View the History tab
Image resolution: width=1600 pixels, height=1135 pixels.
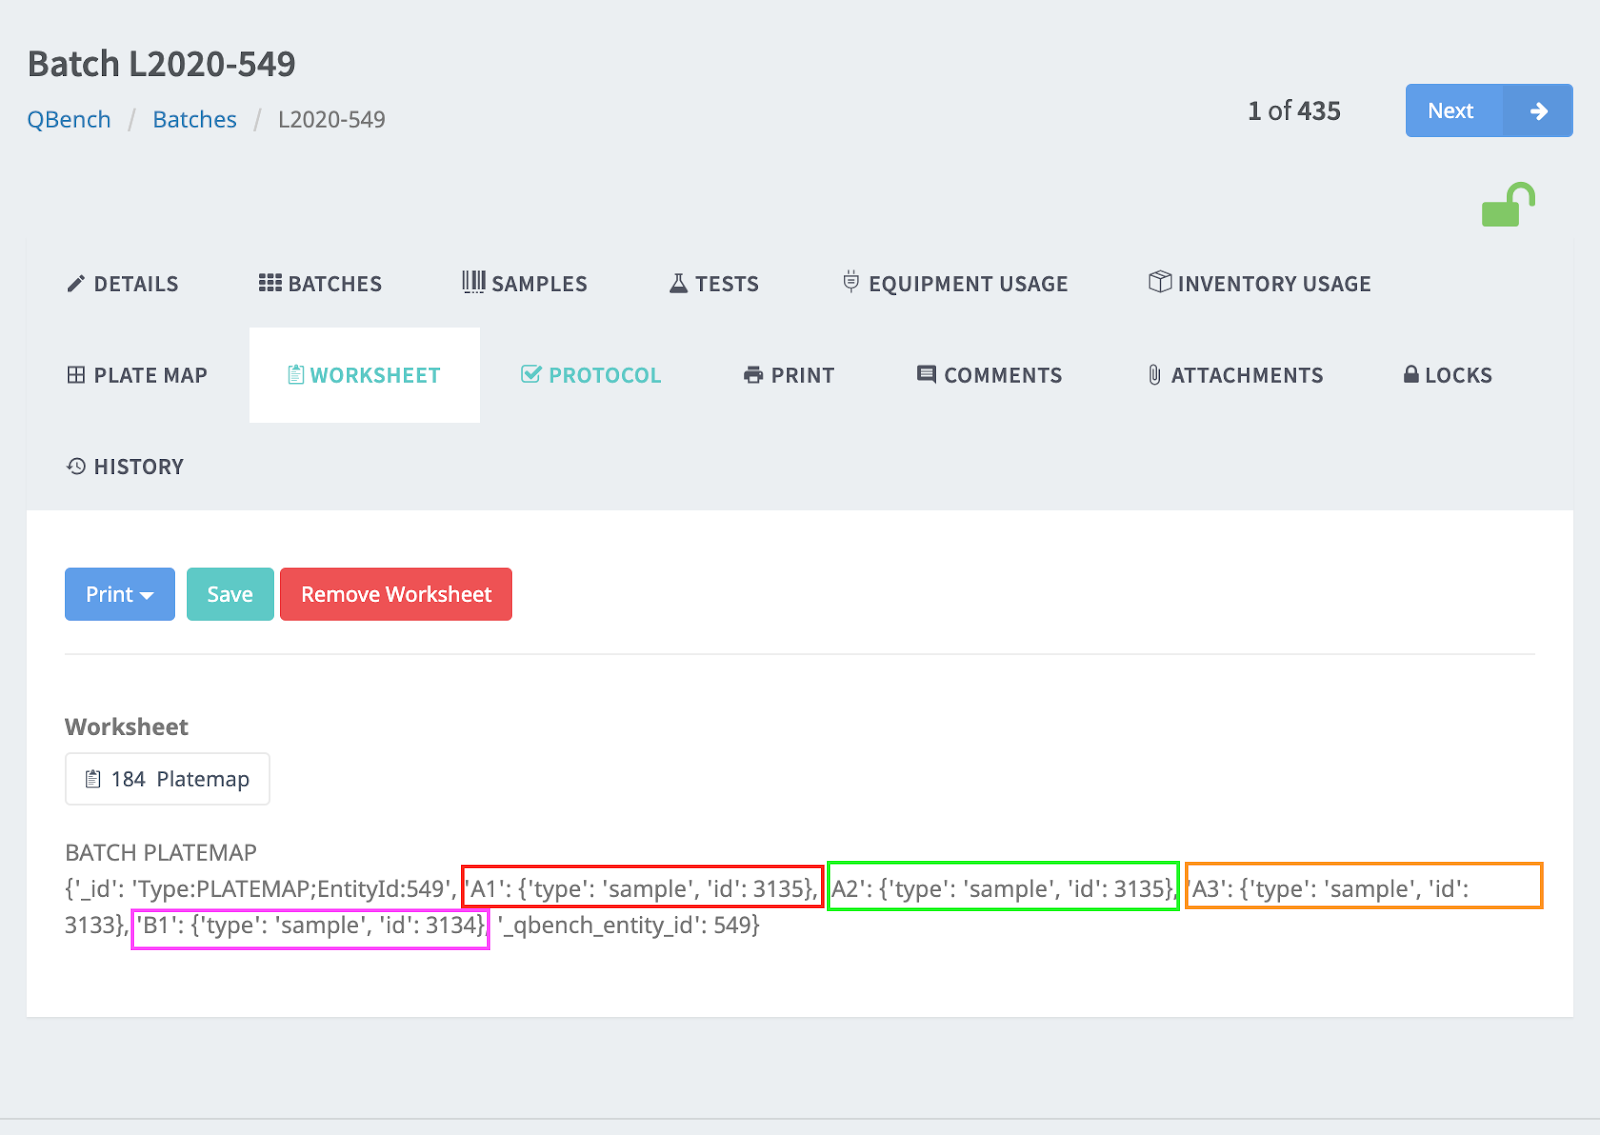[125, 467]
